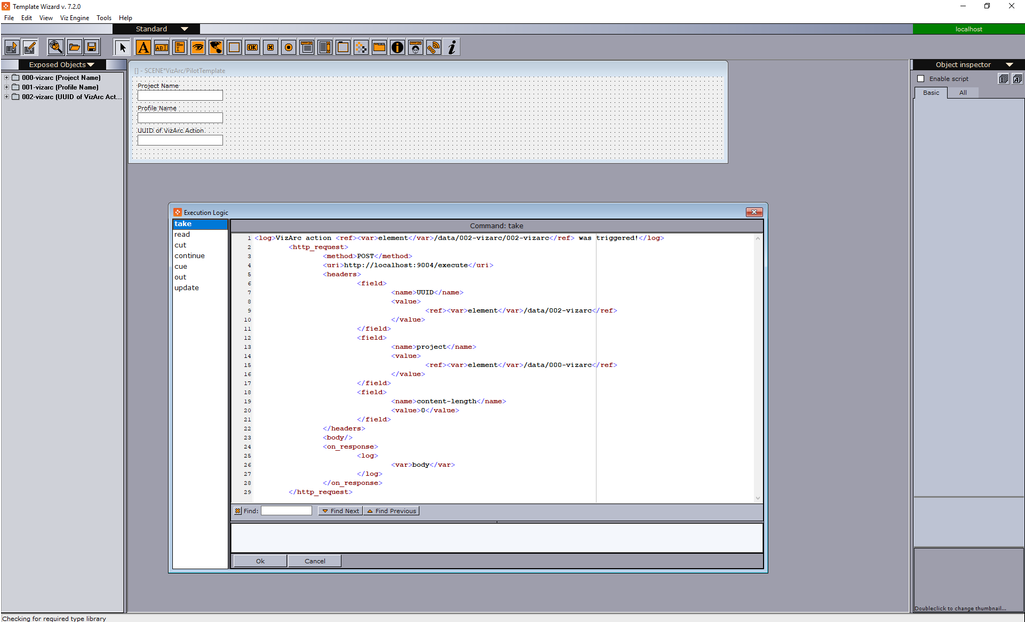
Task: Switch to the All tab
Action: (963, 92)
